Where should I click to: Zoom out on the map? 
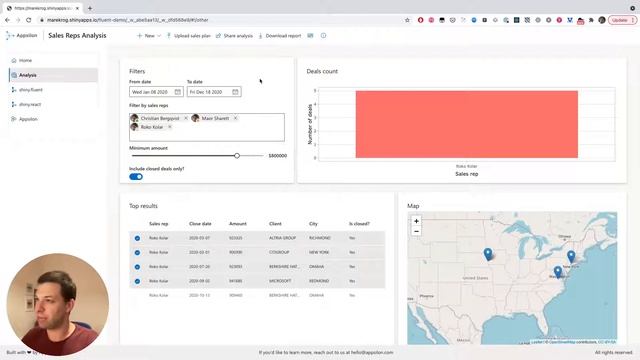416,231
